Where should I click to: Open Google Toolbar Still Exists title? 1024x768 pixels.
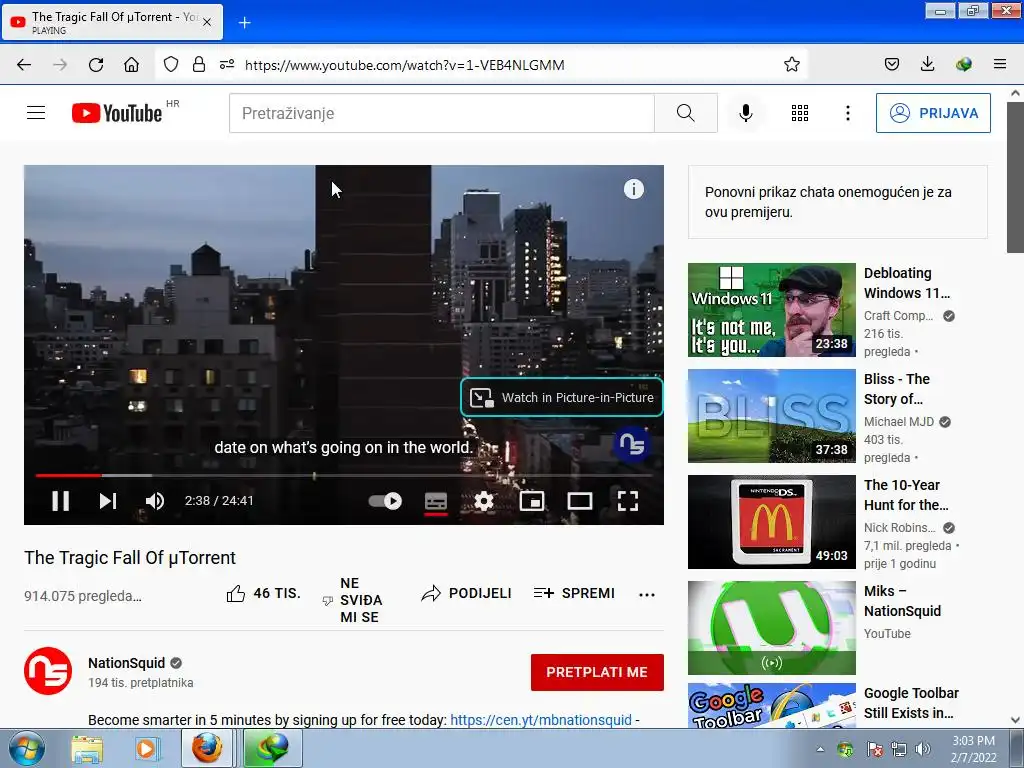click(911, 703)
